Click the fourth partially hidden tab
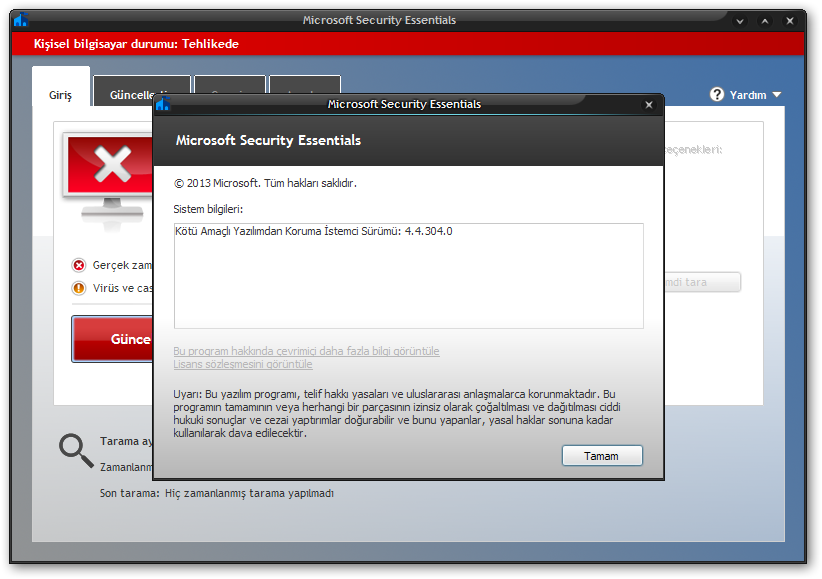Image resolution: width=822 pixels, height=579 pixels. tap(305, 85)
